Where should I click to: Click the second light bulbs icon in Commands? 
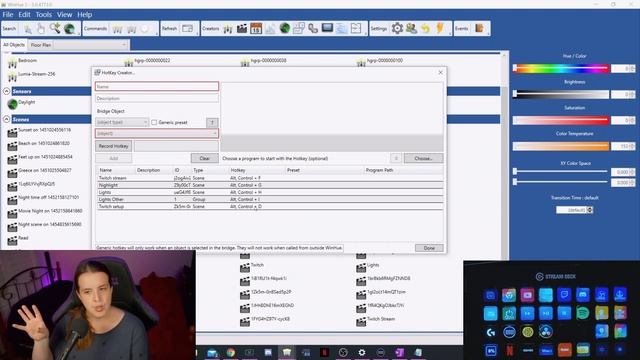131,29
